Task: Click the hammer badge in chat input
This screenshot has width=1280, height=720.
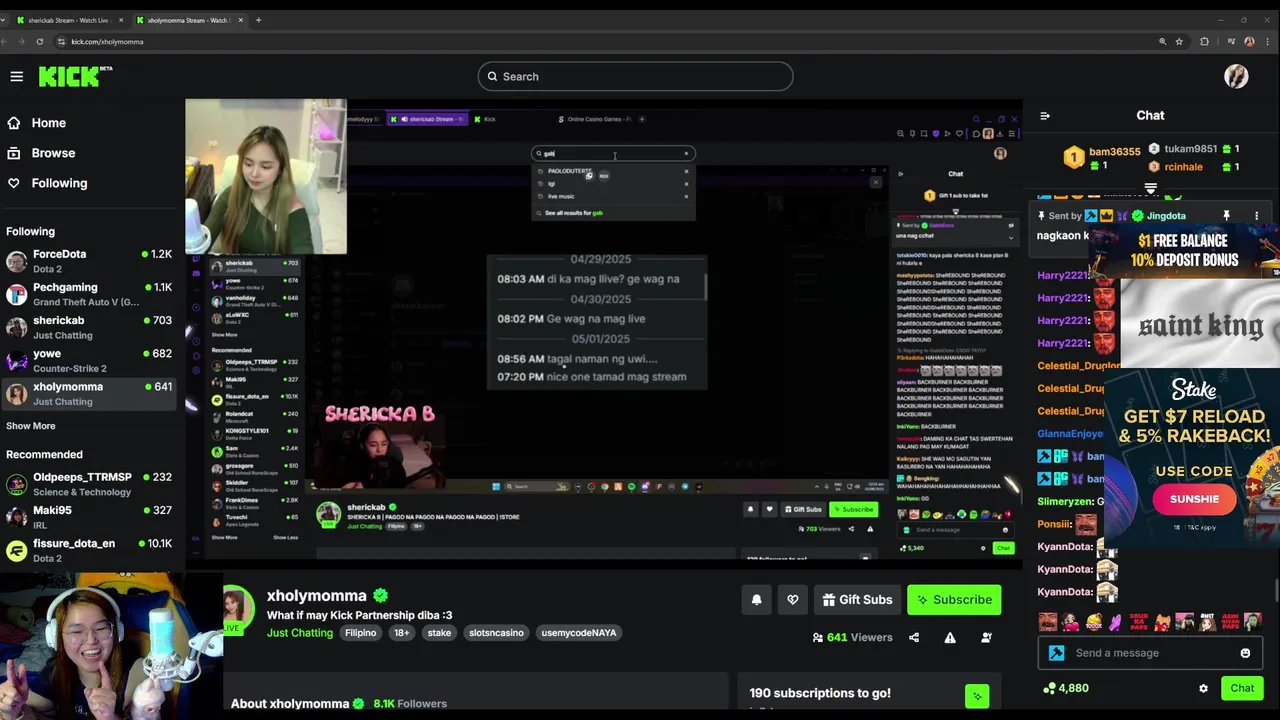Action: click(1057, 653)
